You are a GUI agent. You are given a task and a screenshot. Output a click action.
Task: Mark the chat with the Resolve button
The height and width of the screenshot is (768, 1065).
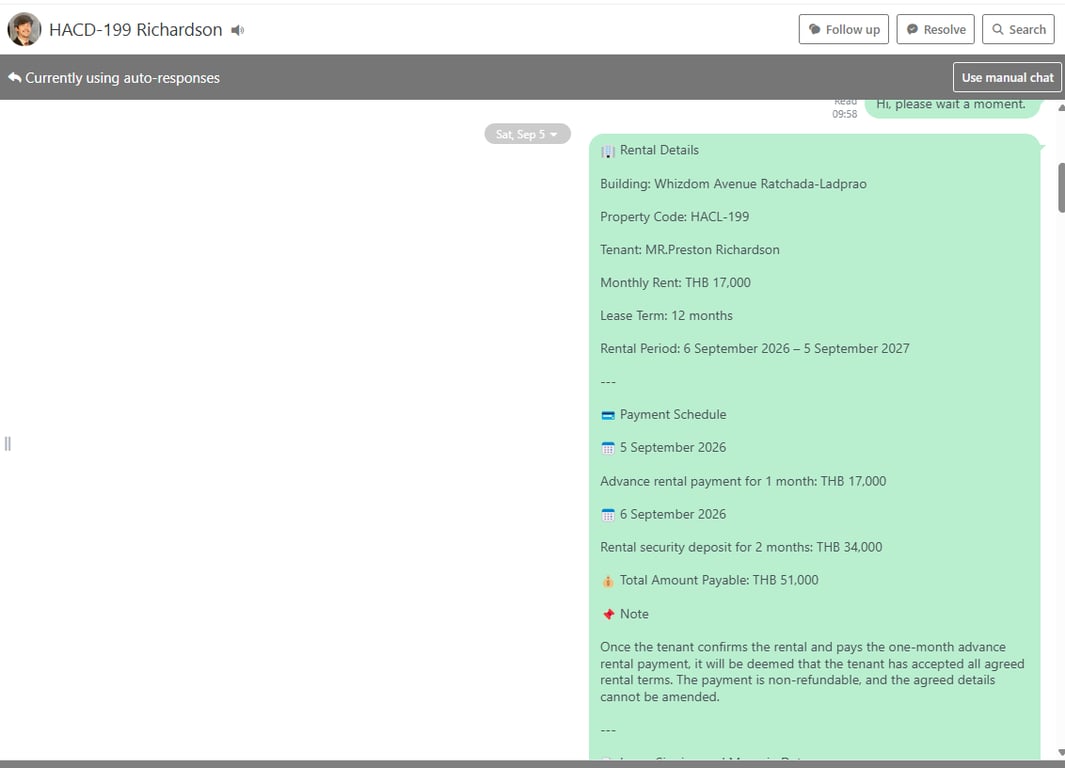click(x=935, y=29)
